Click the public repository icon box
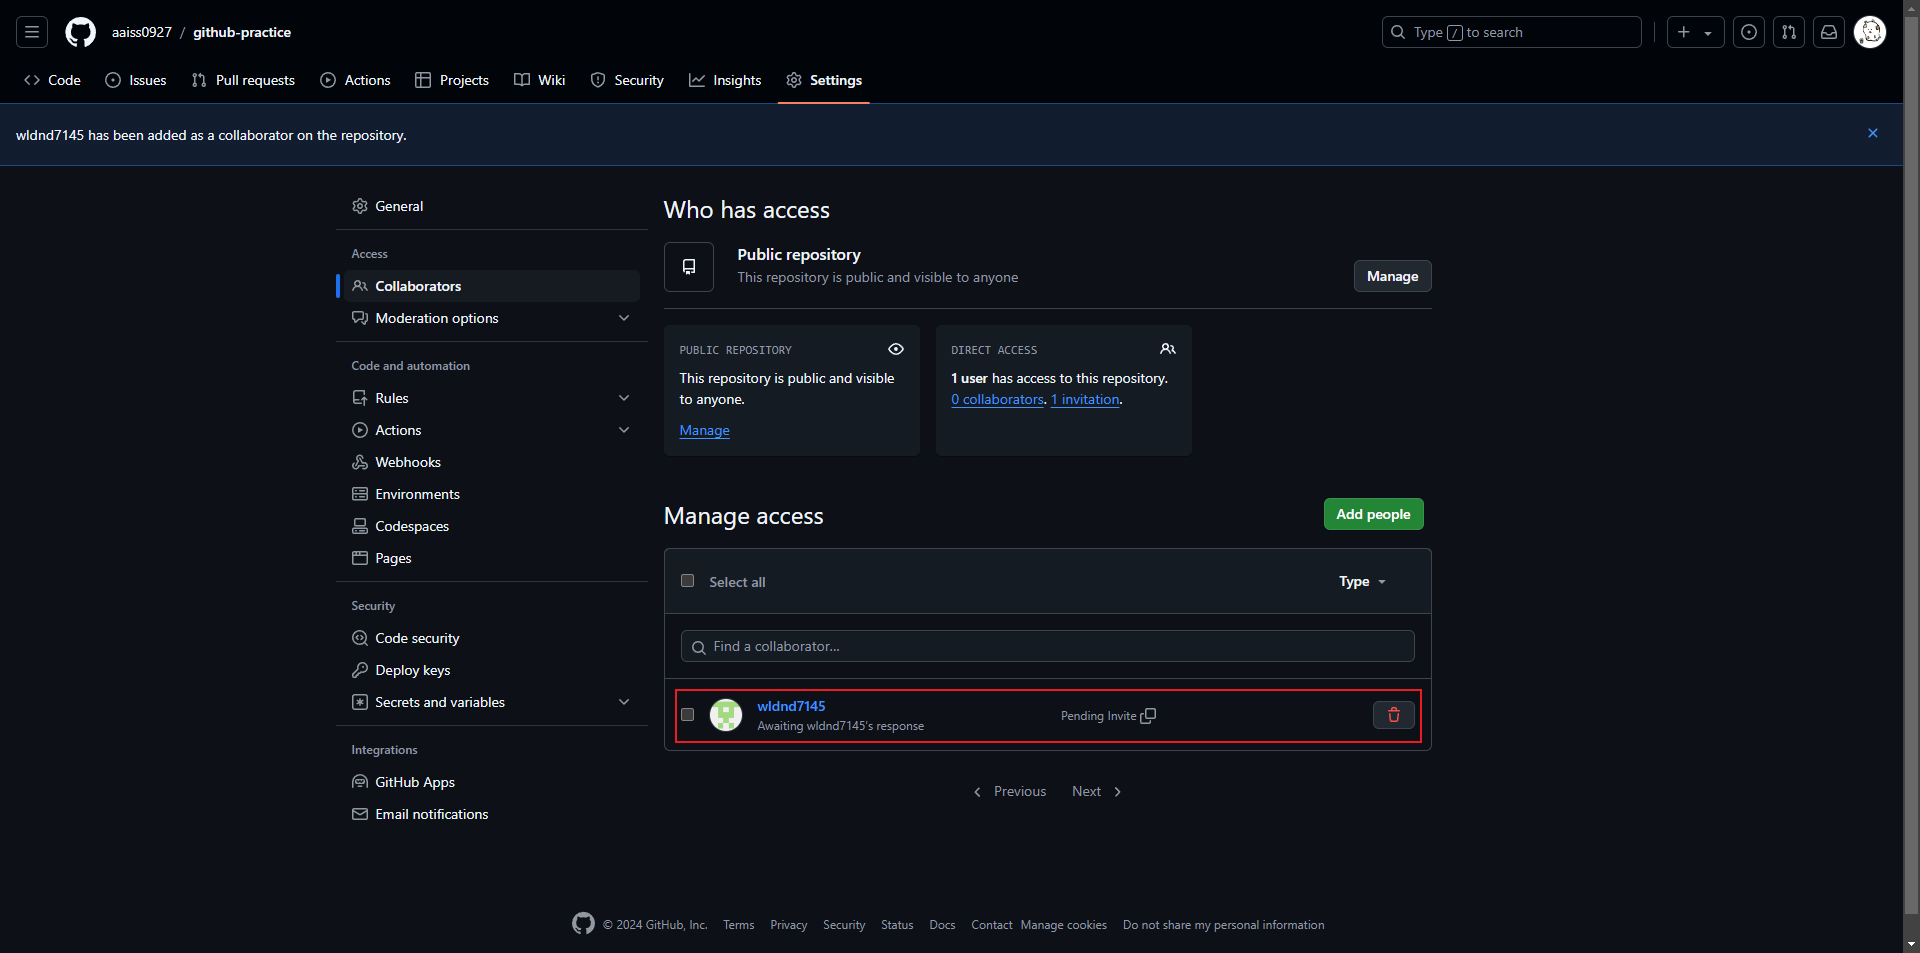 (689, 267)
